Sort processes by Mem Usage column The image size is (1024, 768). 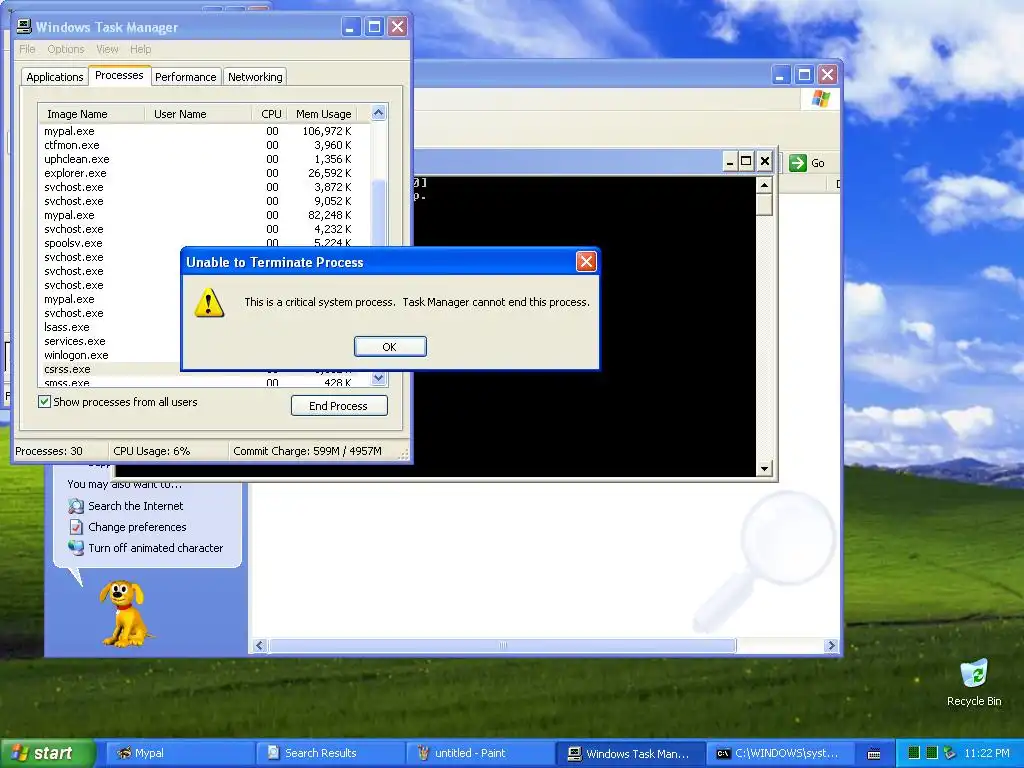[323, 114]
